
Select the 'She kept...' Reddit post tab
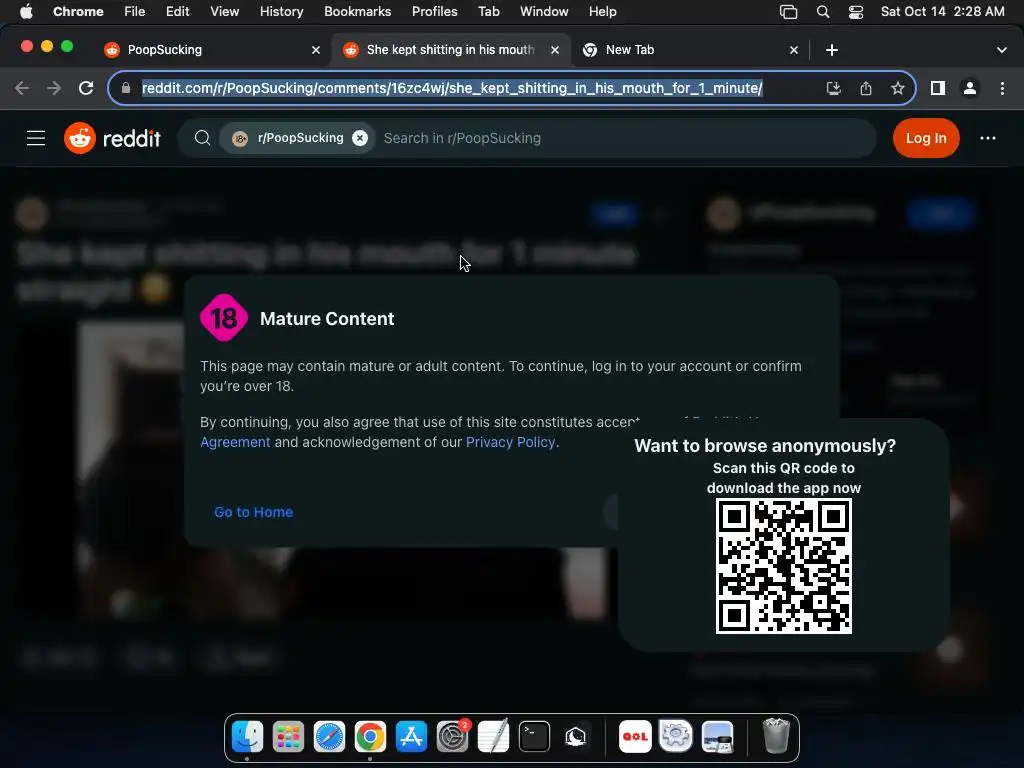point(451,50)
